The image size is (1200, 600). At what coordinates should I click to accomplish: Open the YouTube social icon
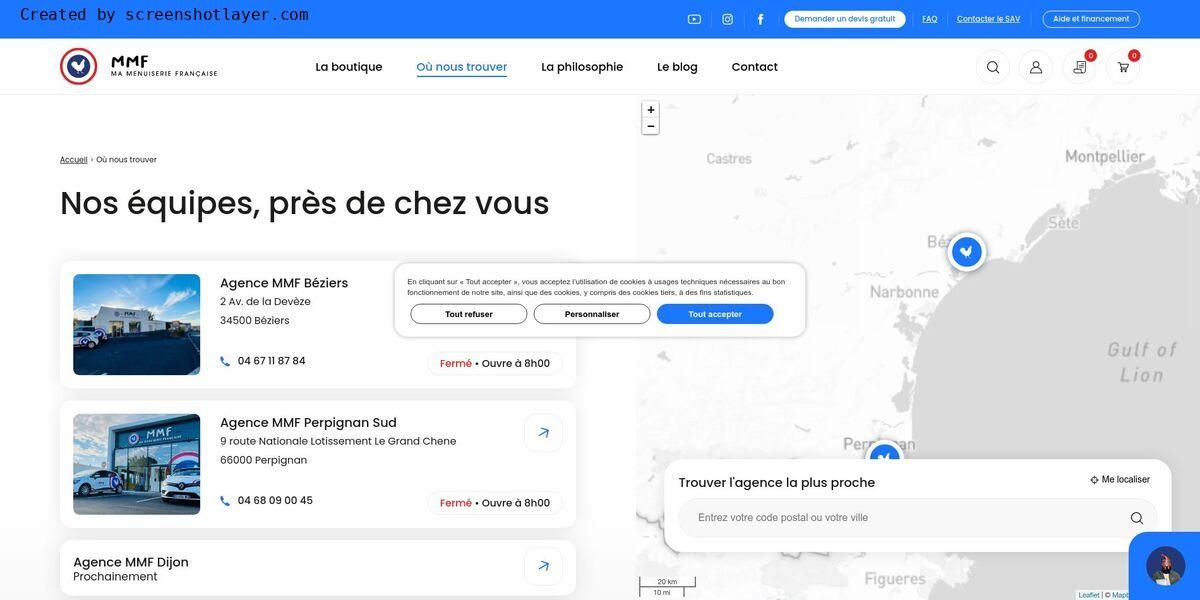pyautogui.click(x=694, y=19)
